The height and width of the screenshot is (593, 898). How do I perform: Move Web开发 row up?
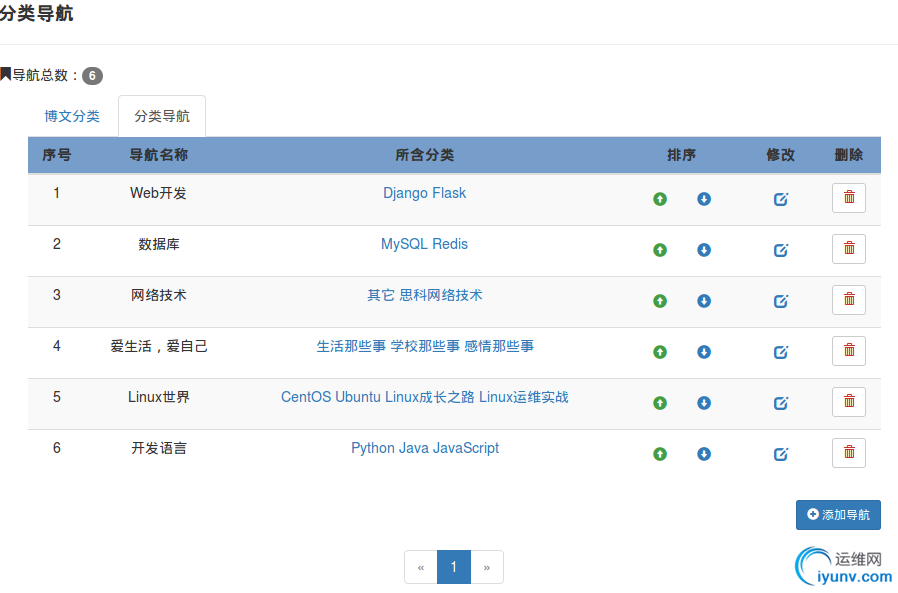tap(659, 199)
